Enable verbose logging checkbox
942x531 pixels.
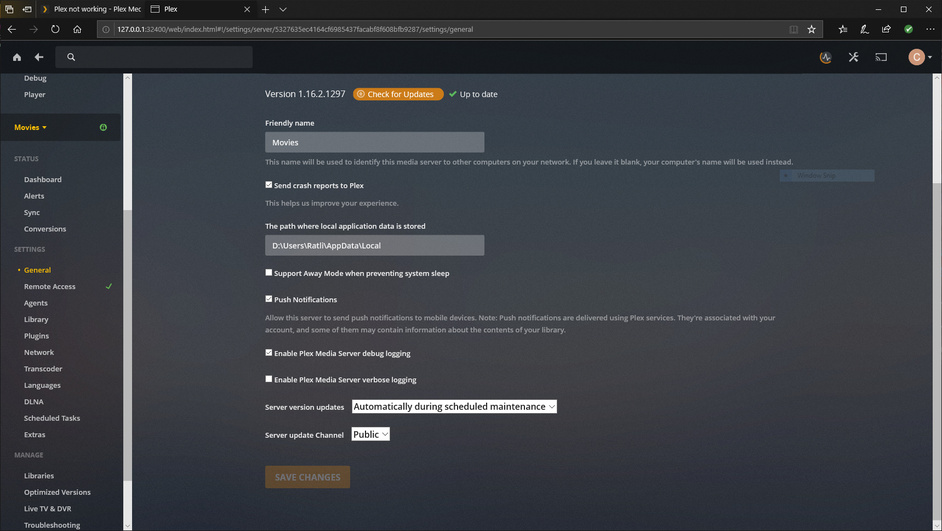[269, 379]
